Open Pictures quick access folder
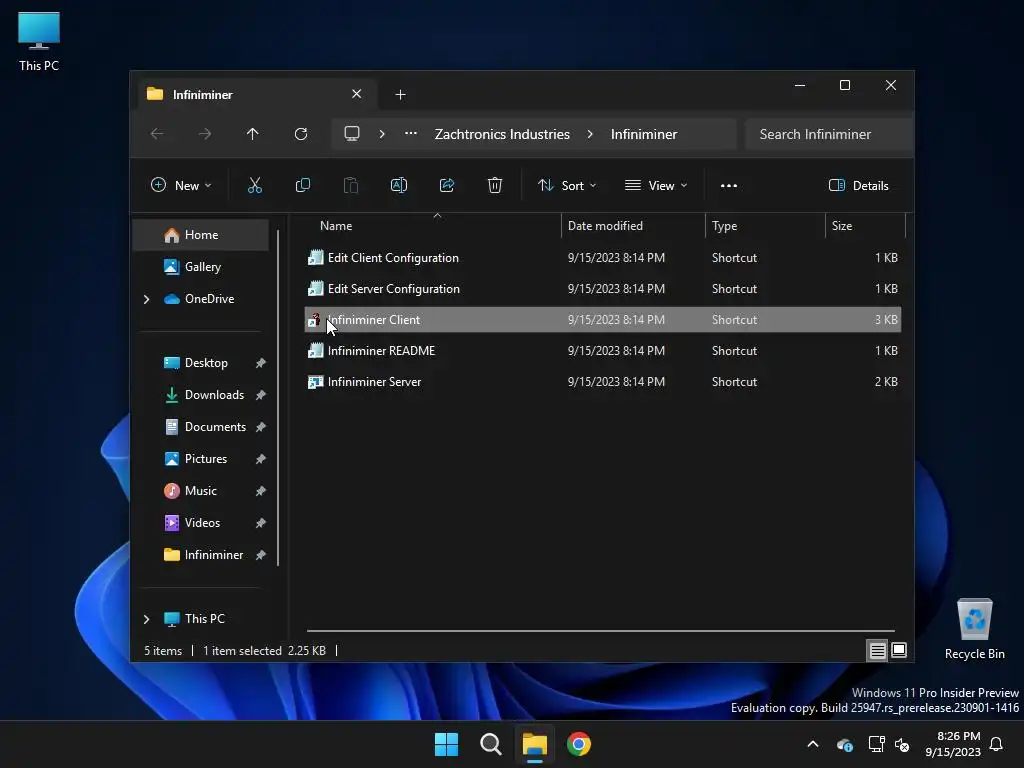The width and height of the screenshot is (1024, 768). coord(200,458)
